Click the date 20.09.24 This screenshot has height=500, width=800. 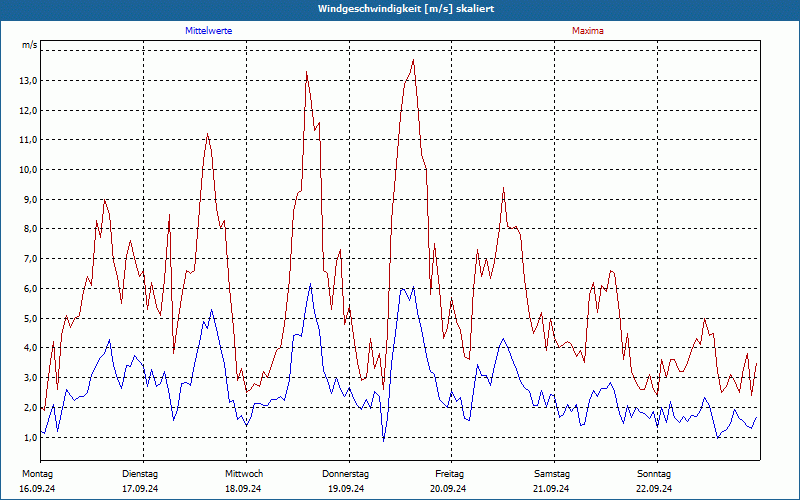[x=448, y=489]
